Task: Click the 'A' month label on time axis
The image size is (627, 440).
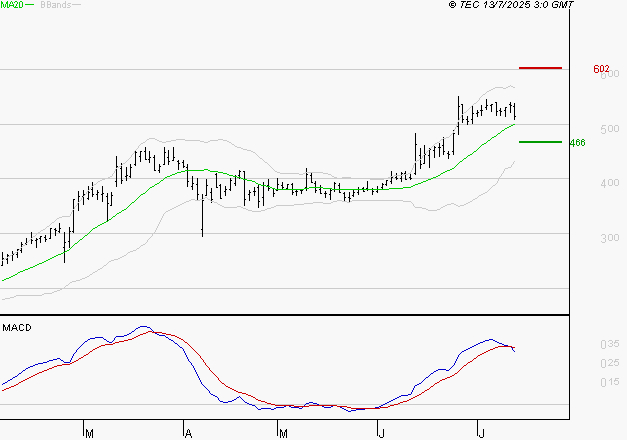Action: (187, 433)
